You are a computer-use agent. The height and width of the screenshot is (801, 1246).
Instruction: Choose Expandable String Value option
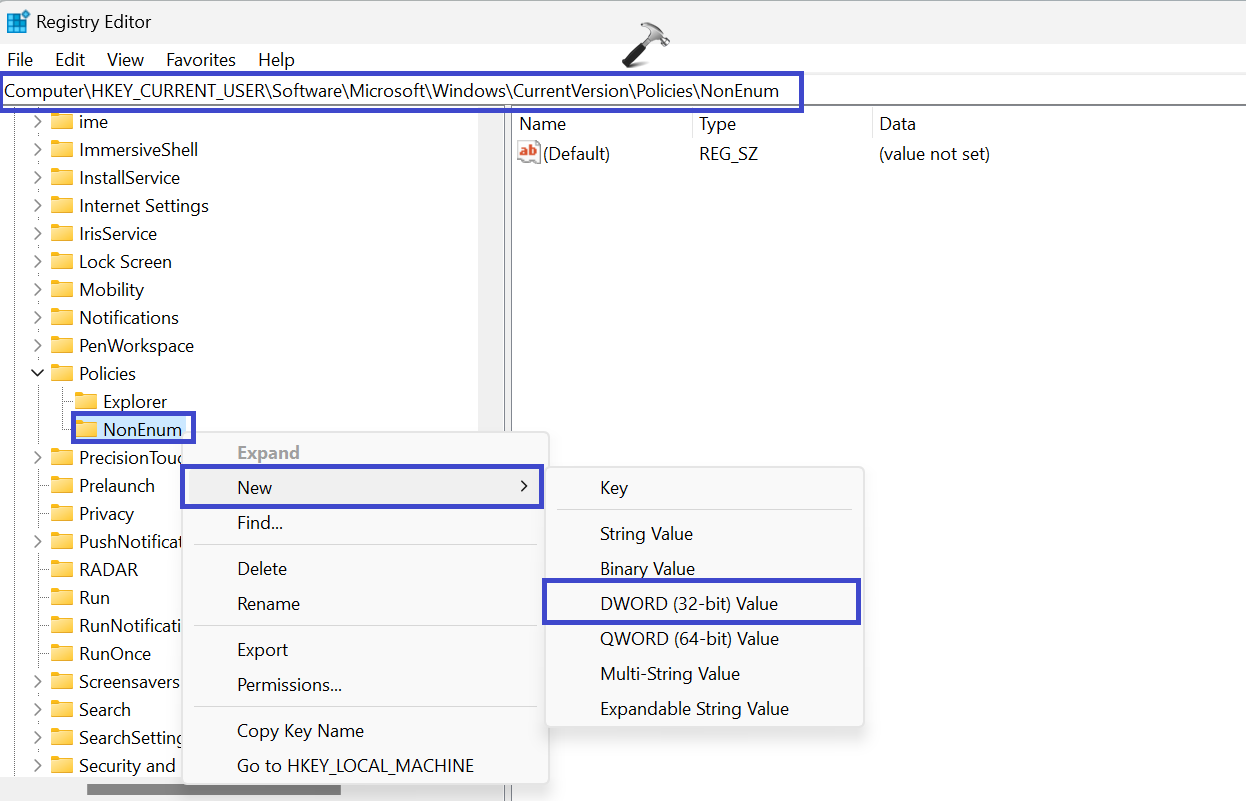point(704,709)
